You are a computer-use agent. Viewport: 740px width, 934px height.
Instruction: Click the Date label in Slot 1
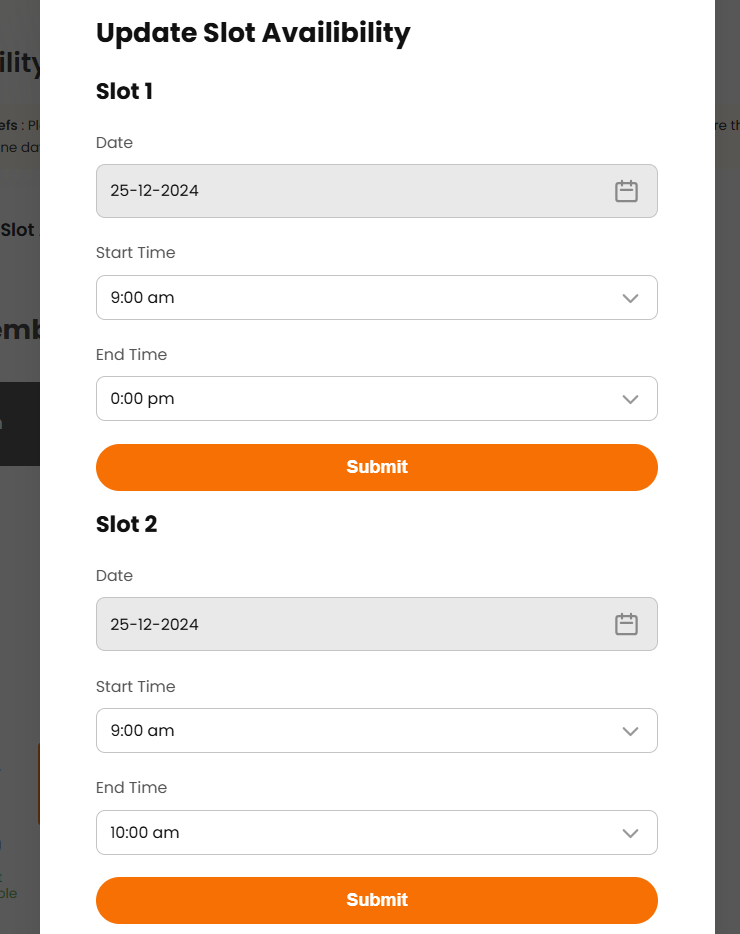pos(114,143)
